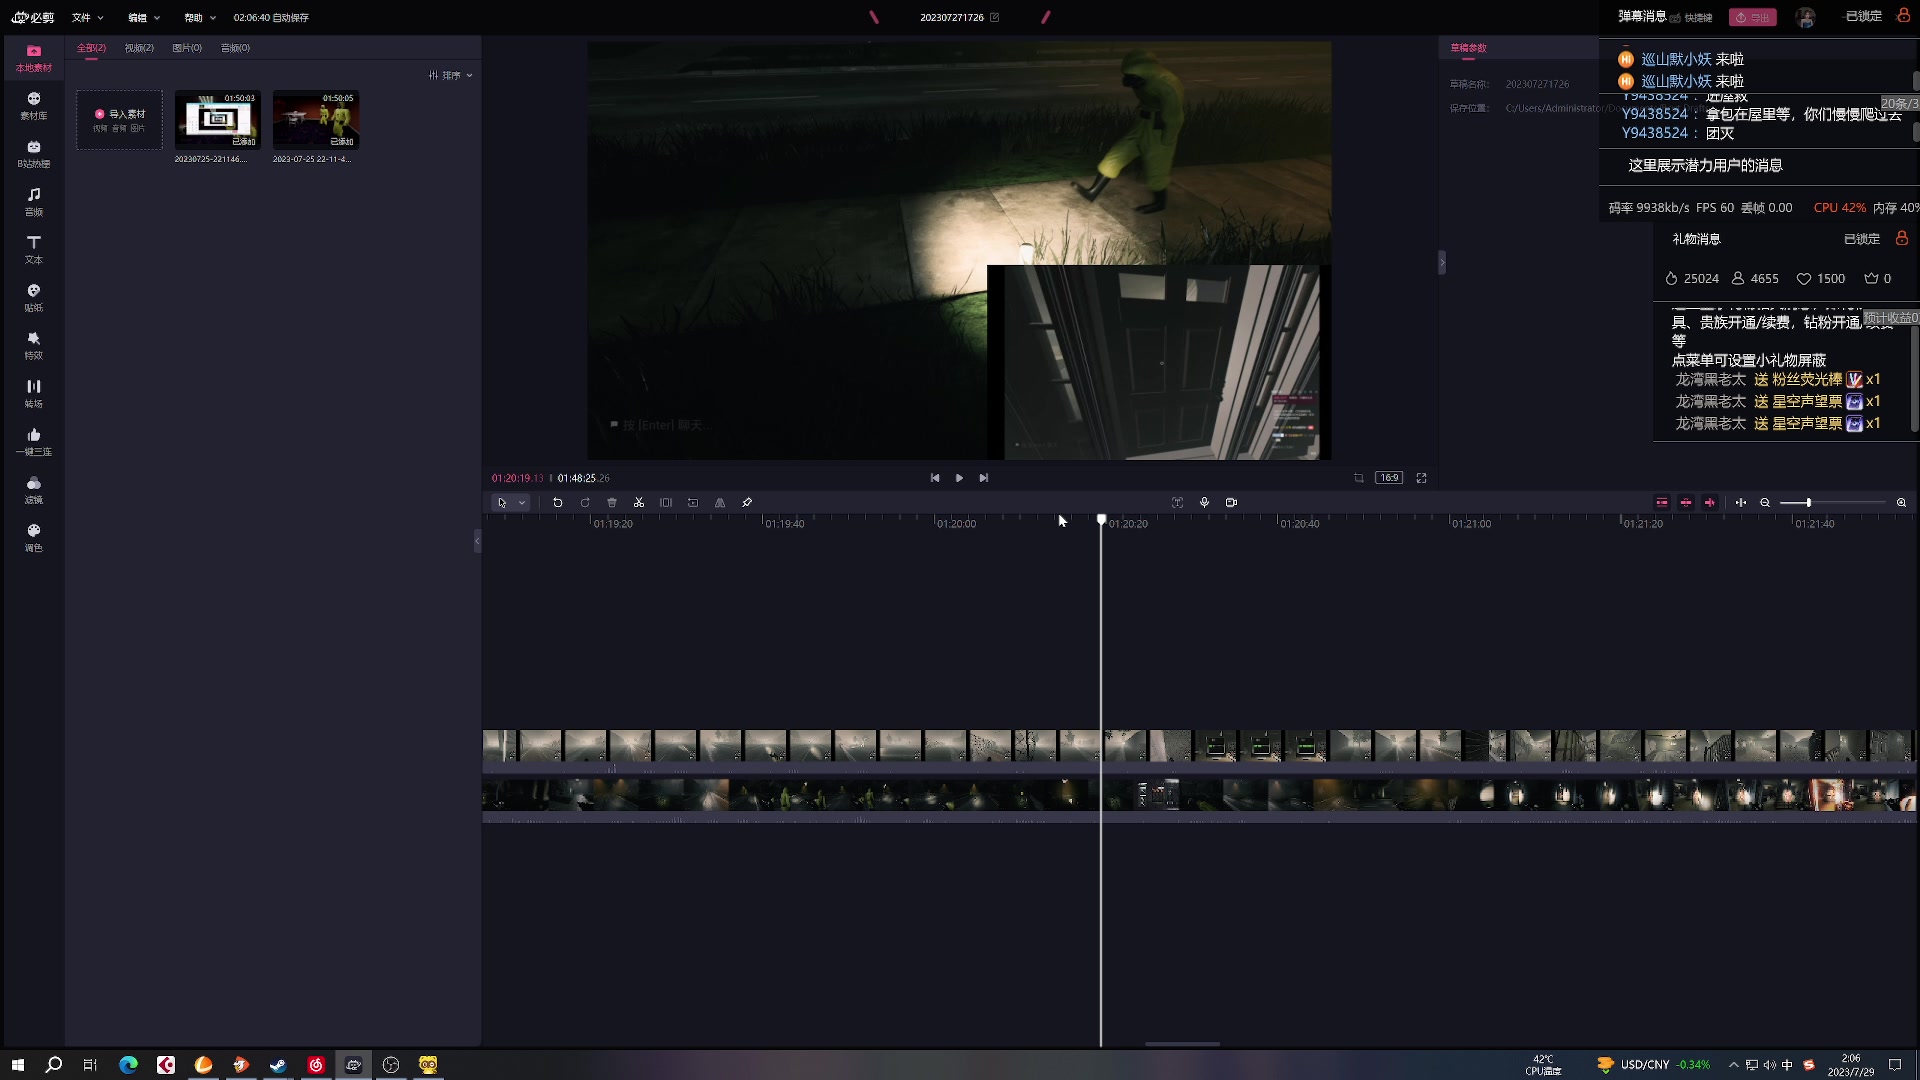The width and height of the screenshot is (1920, 1080).
Task: Click the timeline zoom out magnifier
Action: tap(1765, 503)
